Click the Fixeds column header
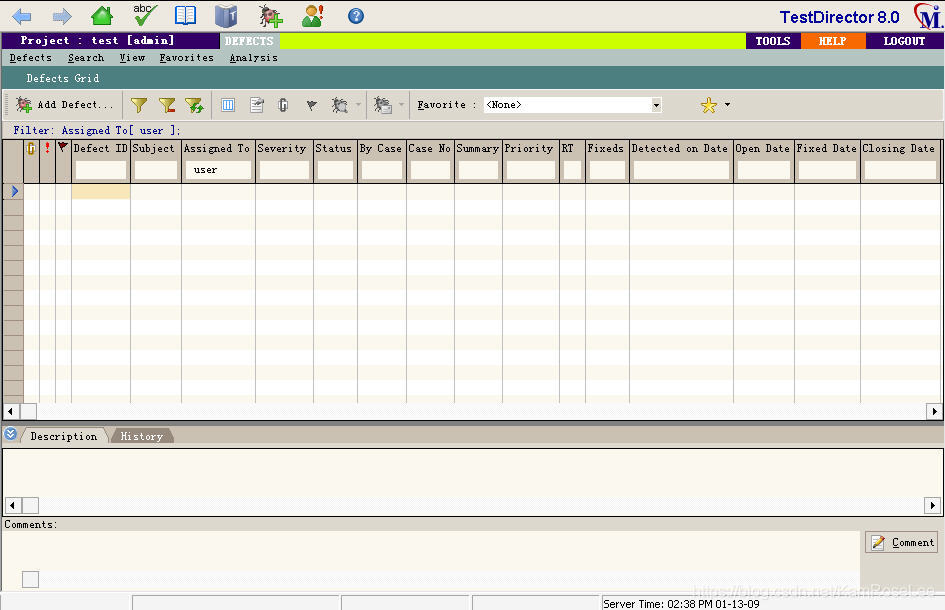Screen dimensions: 945x610 click(x=606, y=148)
